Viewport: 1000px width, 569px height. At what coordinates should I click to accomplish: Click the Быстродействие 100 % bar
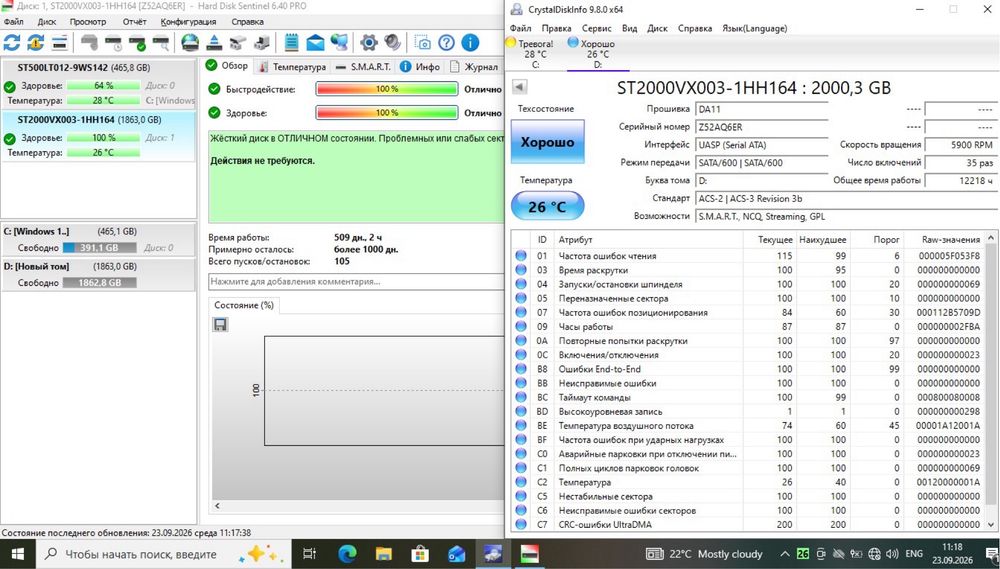click(387, 89)
